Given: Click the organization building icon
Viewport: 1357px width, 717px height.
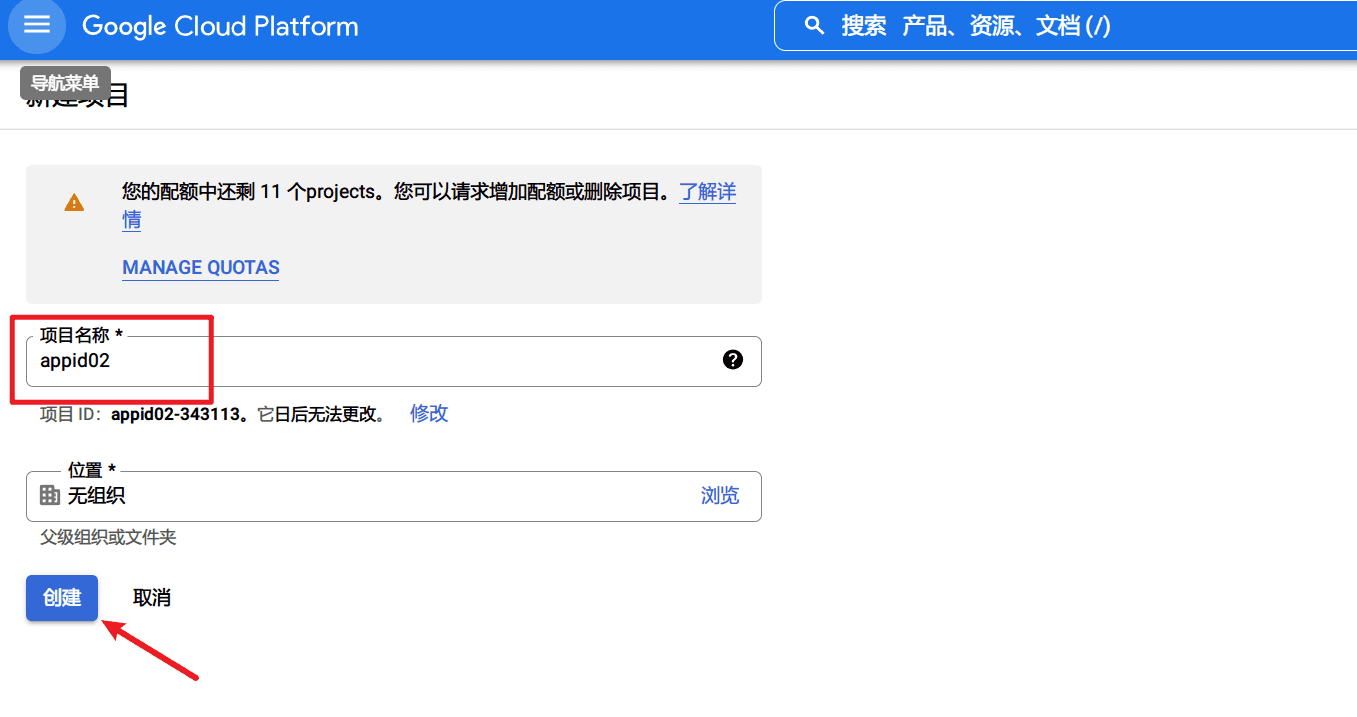Looking at the screenshot, I should tap(49, 495).
